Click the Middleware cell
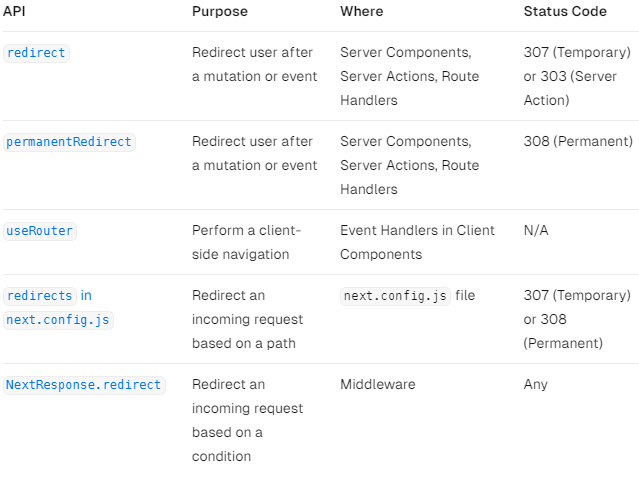 (x=377, y=385)
